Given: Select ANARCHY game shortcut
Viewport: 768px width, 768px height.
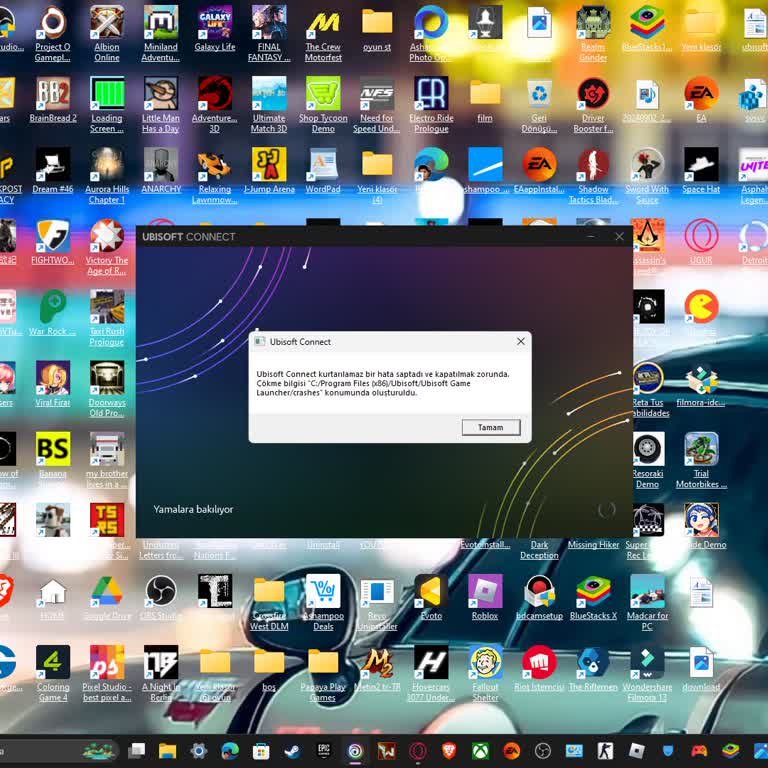Looking at the screenshot, I should (x=161, y=171).
